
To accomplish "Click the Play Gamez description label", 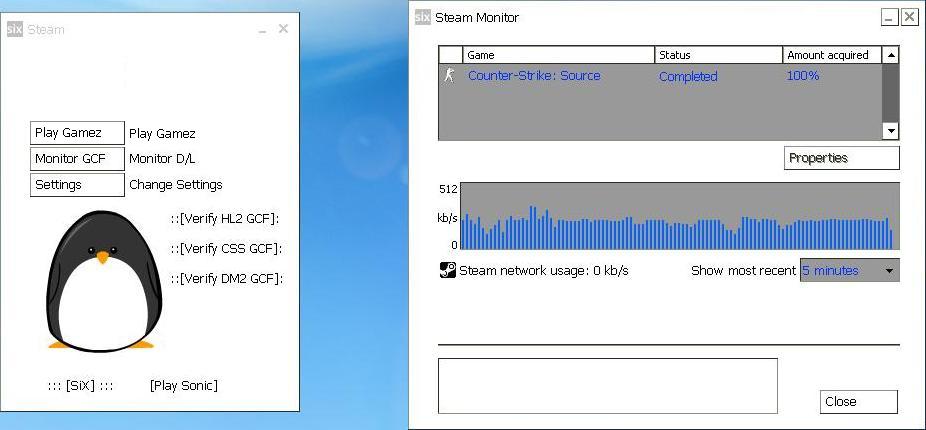I will point(162,133).
